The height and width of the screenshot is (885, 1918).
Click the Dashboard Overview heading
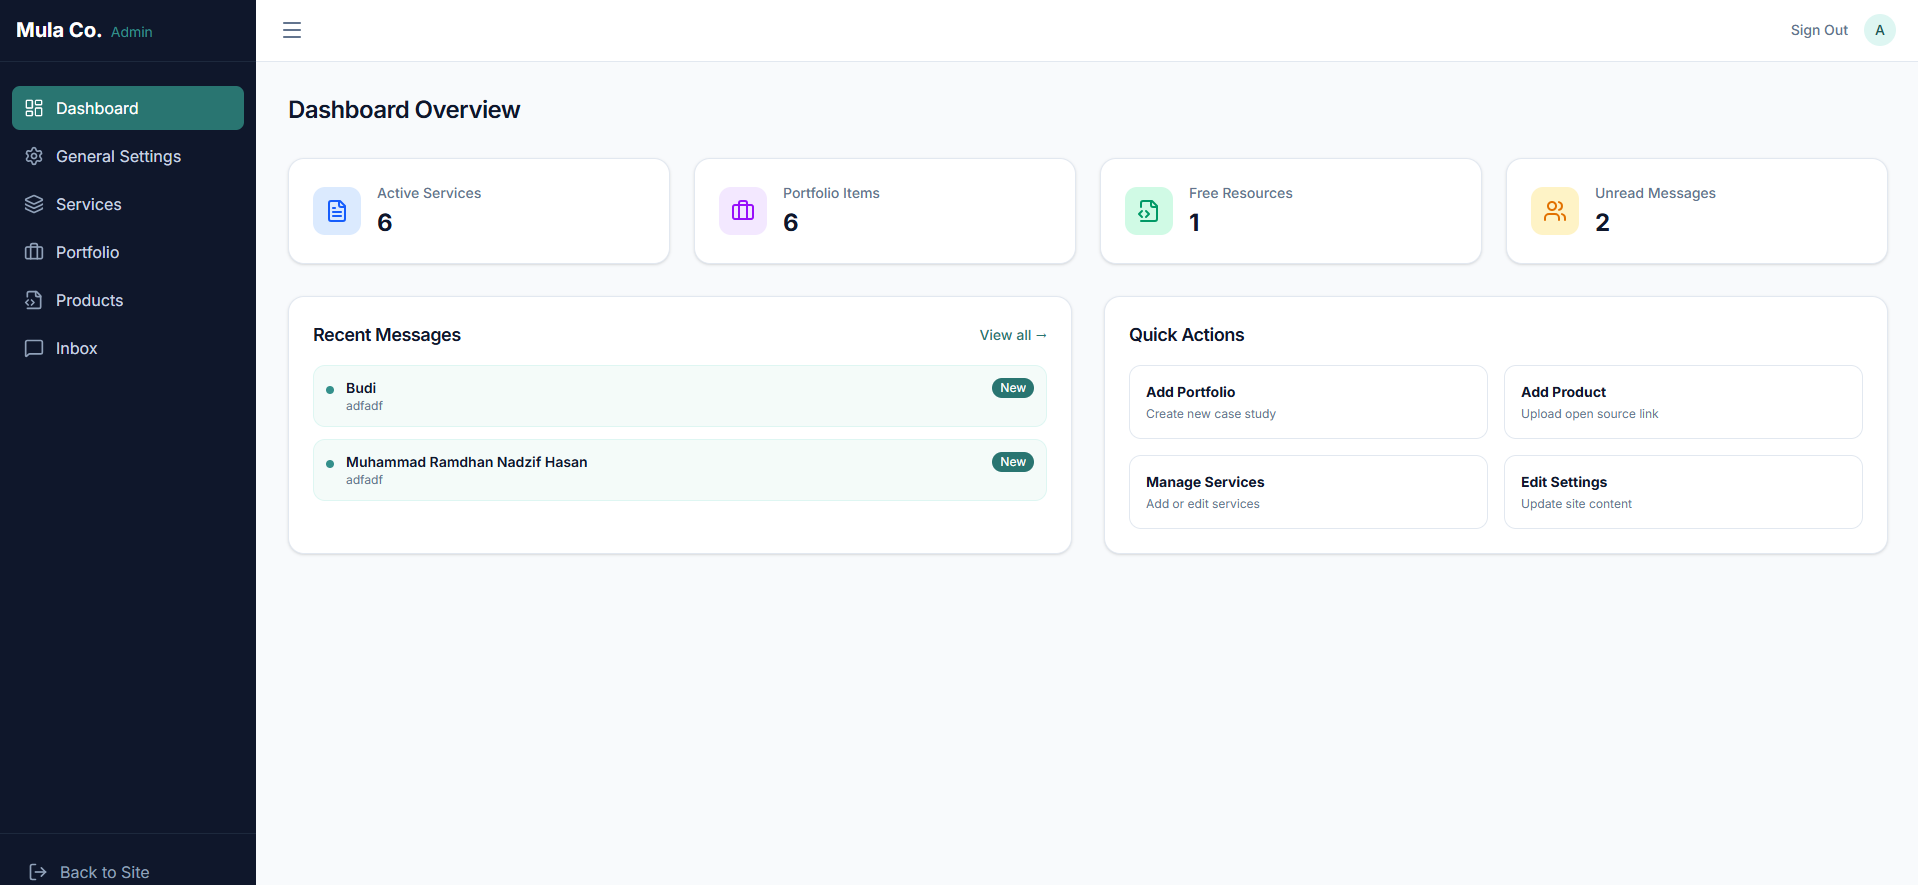(x=404, y=110)
